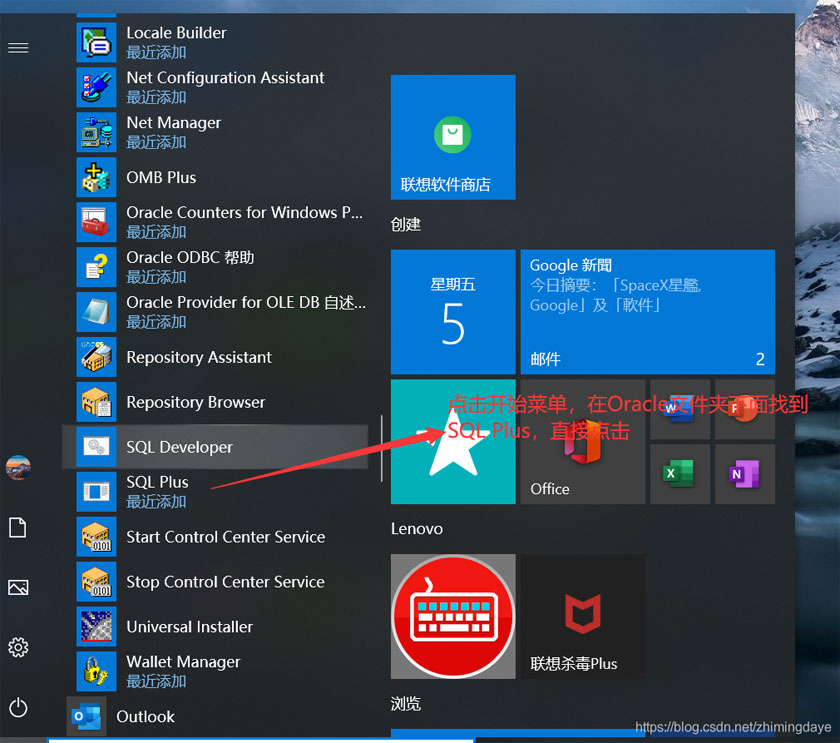Viewport: 840px width, 743px height.
Task: Open Net Manager icon
Action: [x=97, y=132]
